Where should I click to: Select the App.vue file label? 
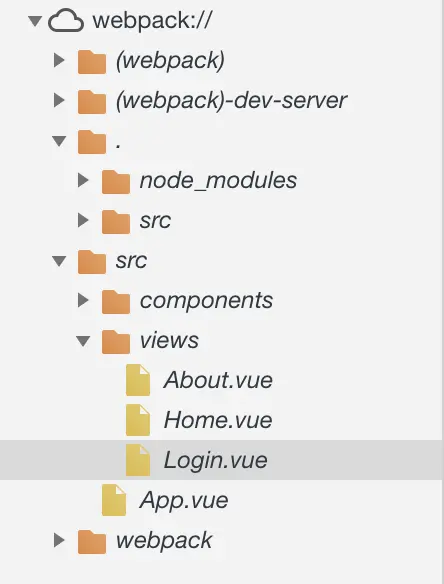184,501
